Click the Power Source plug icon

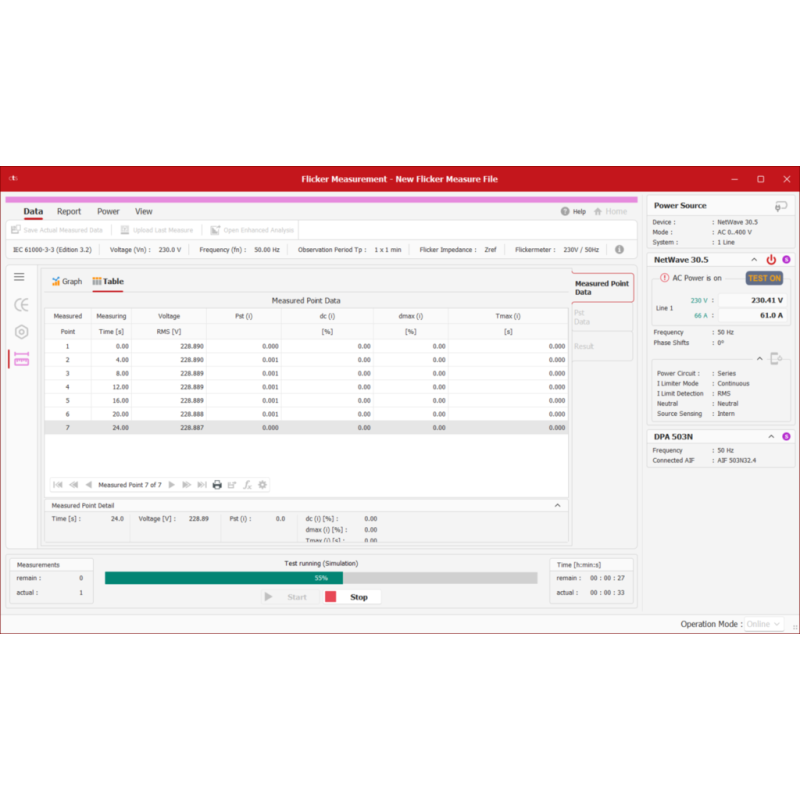click(x=780, y=206)
